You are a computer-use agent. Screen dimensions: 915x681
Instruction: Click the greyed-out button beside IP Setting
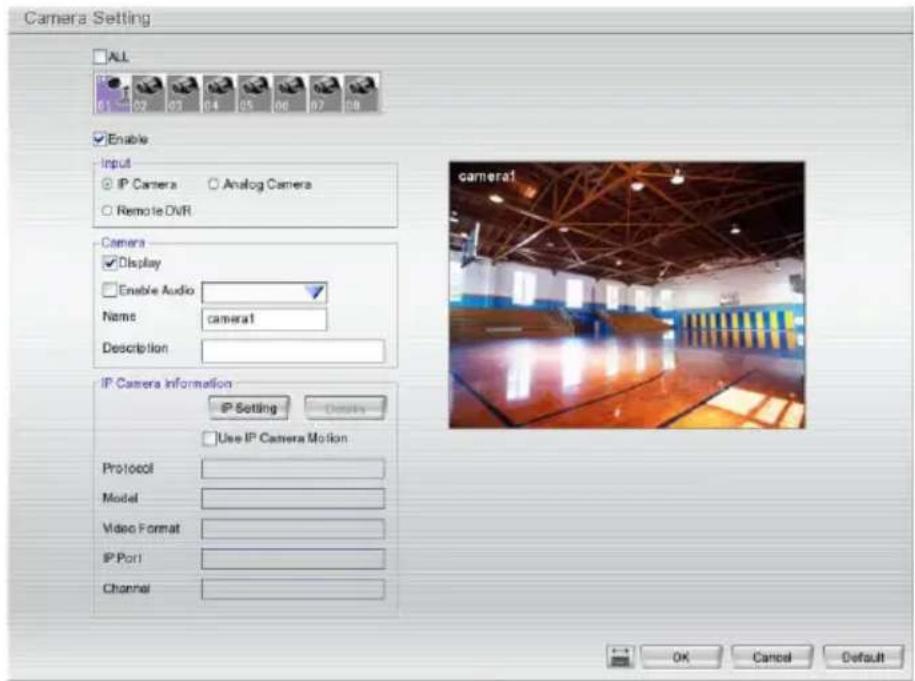point(345,408)
